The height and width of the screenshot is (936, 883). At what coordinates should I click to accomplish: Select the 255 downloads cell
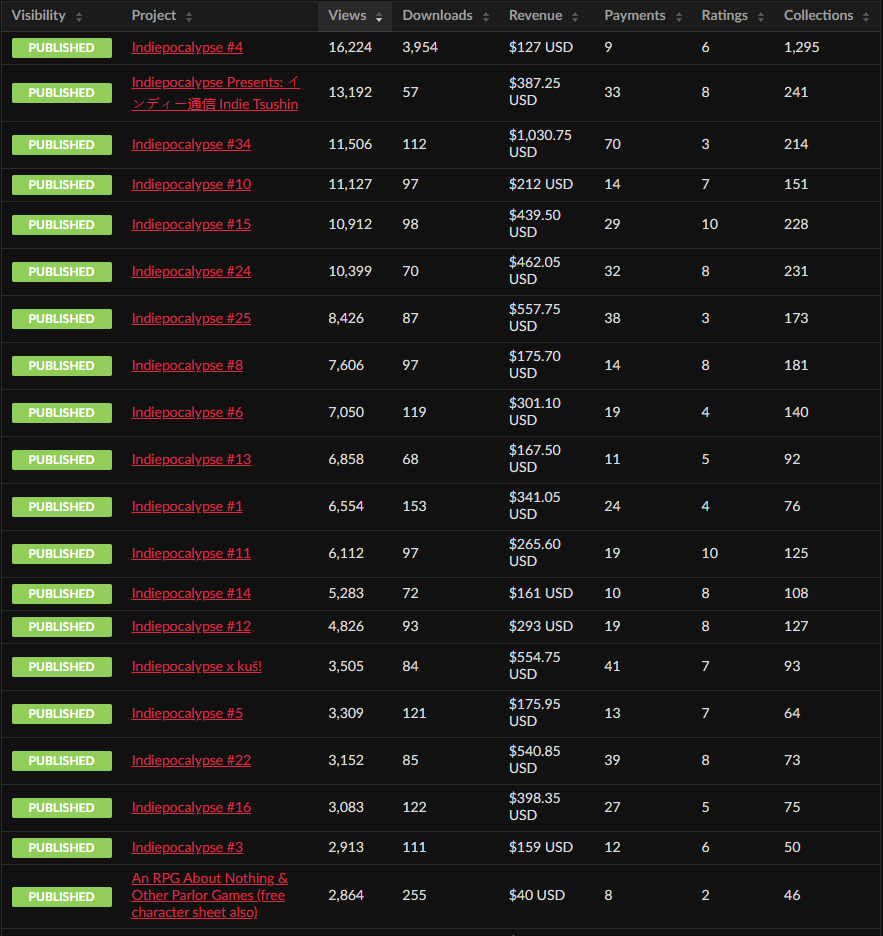(414, 895)
